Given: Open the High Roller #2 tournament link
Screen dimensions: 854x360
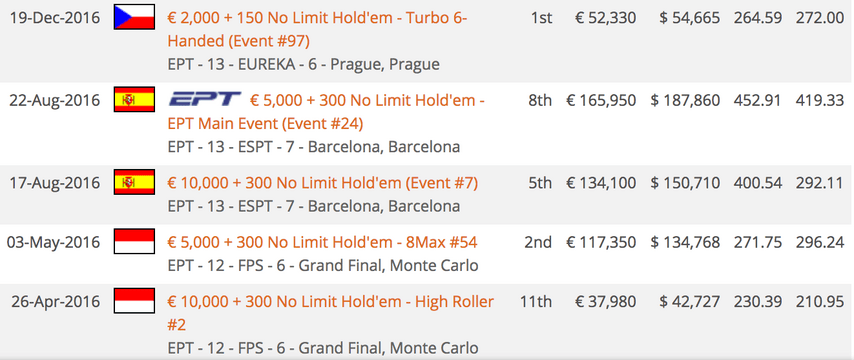Looking at the screenshot, I should (331, 313).
